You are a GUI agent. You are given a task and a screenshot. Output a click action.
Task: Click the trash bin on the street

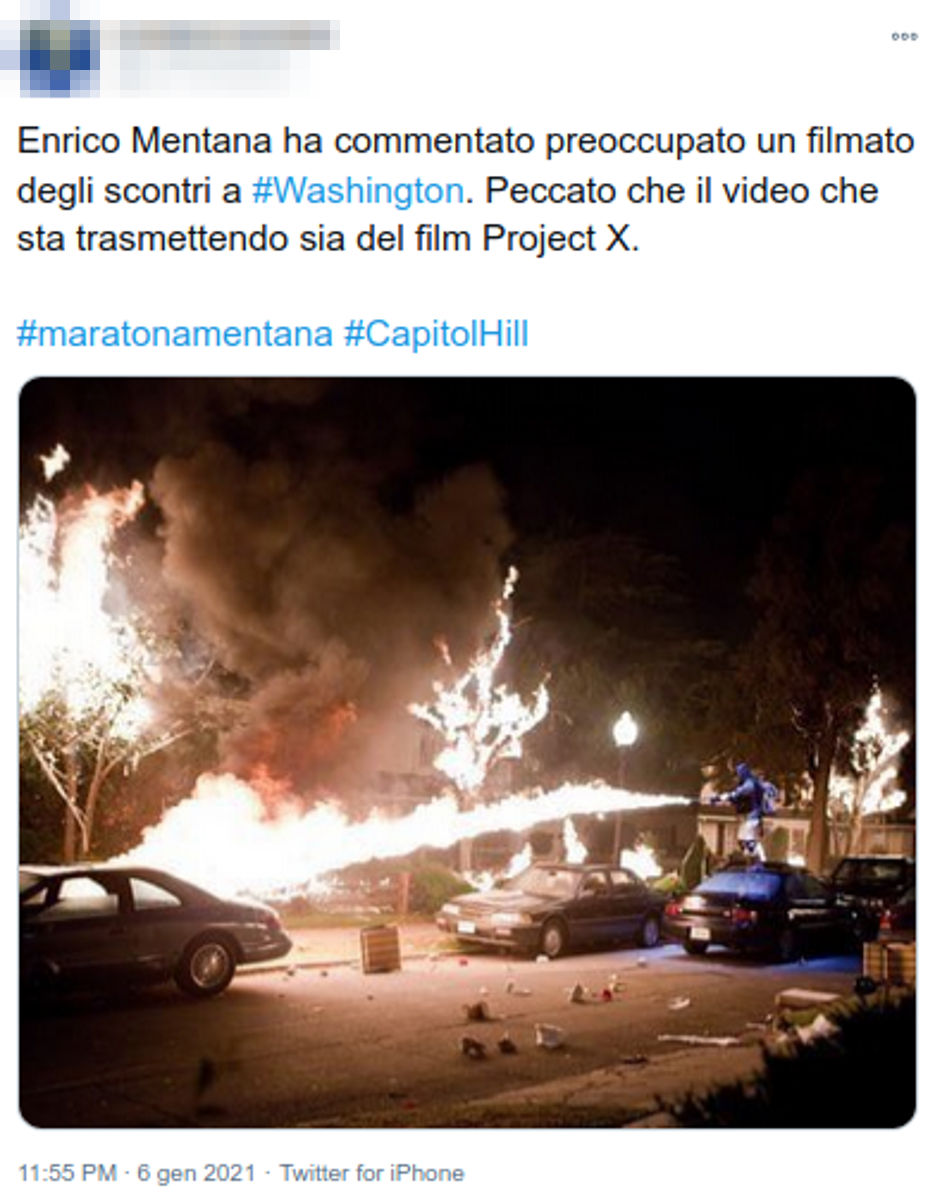380,948
